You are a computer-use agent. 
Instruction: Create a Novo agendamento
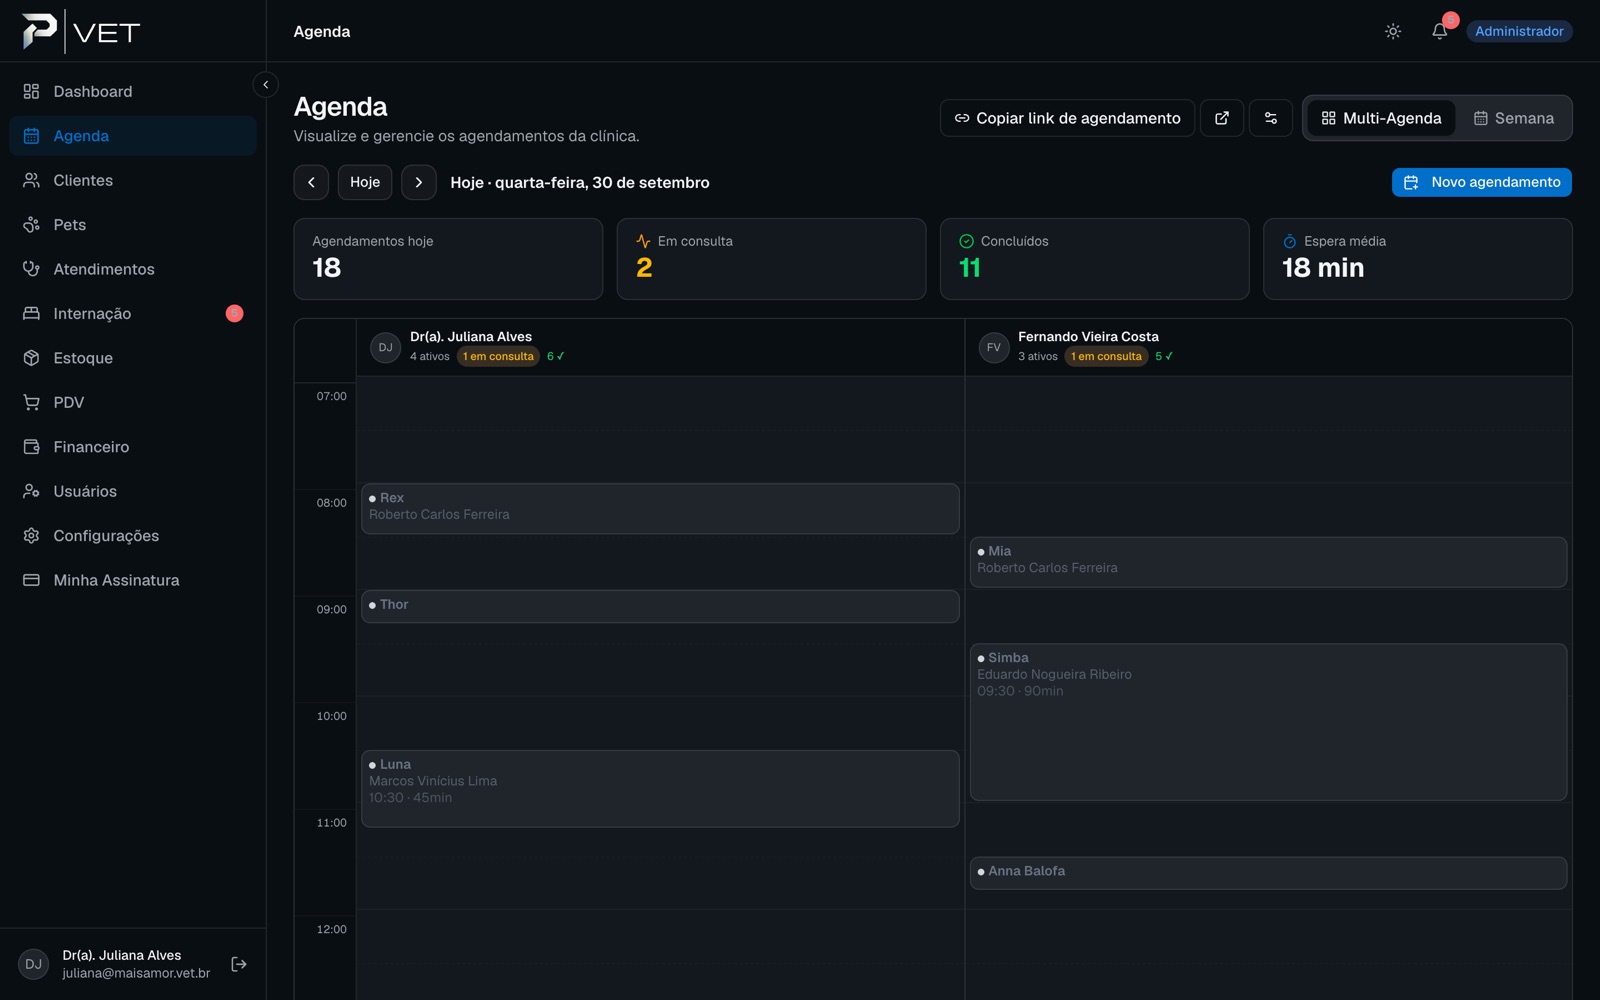(1482, 182)
